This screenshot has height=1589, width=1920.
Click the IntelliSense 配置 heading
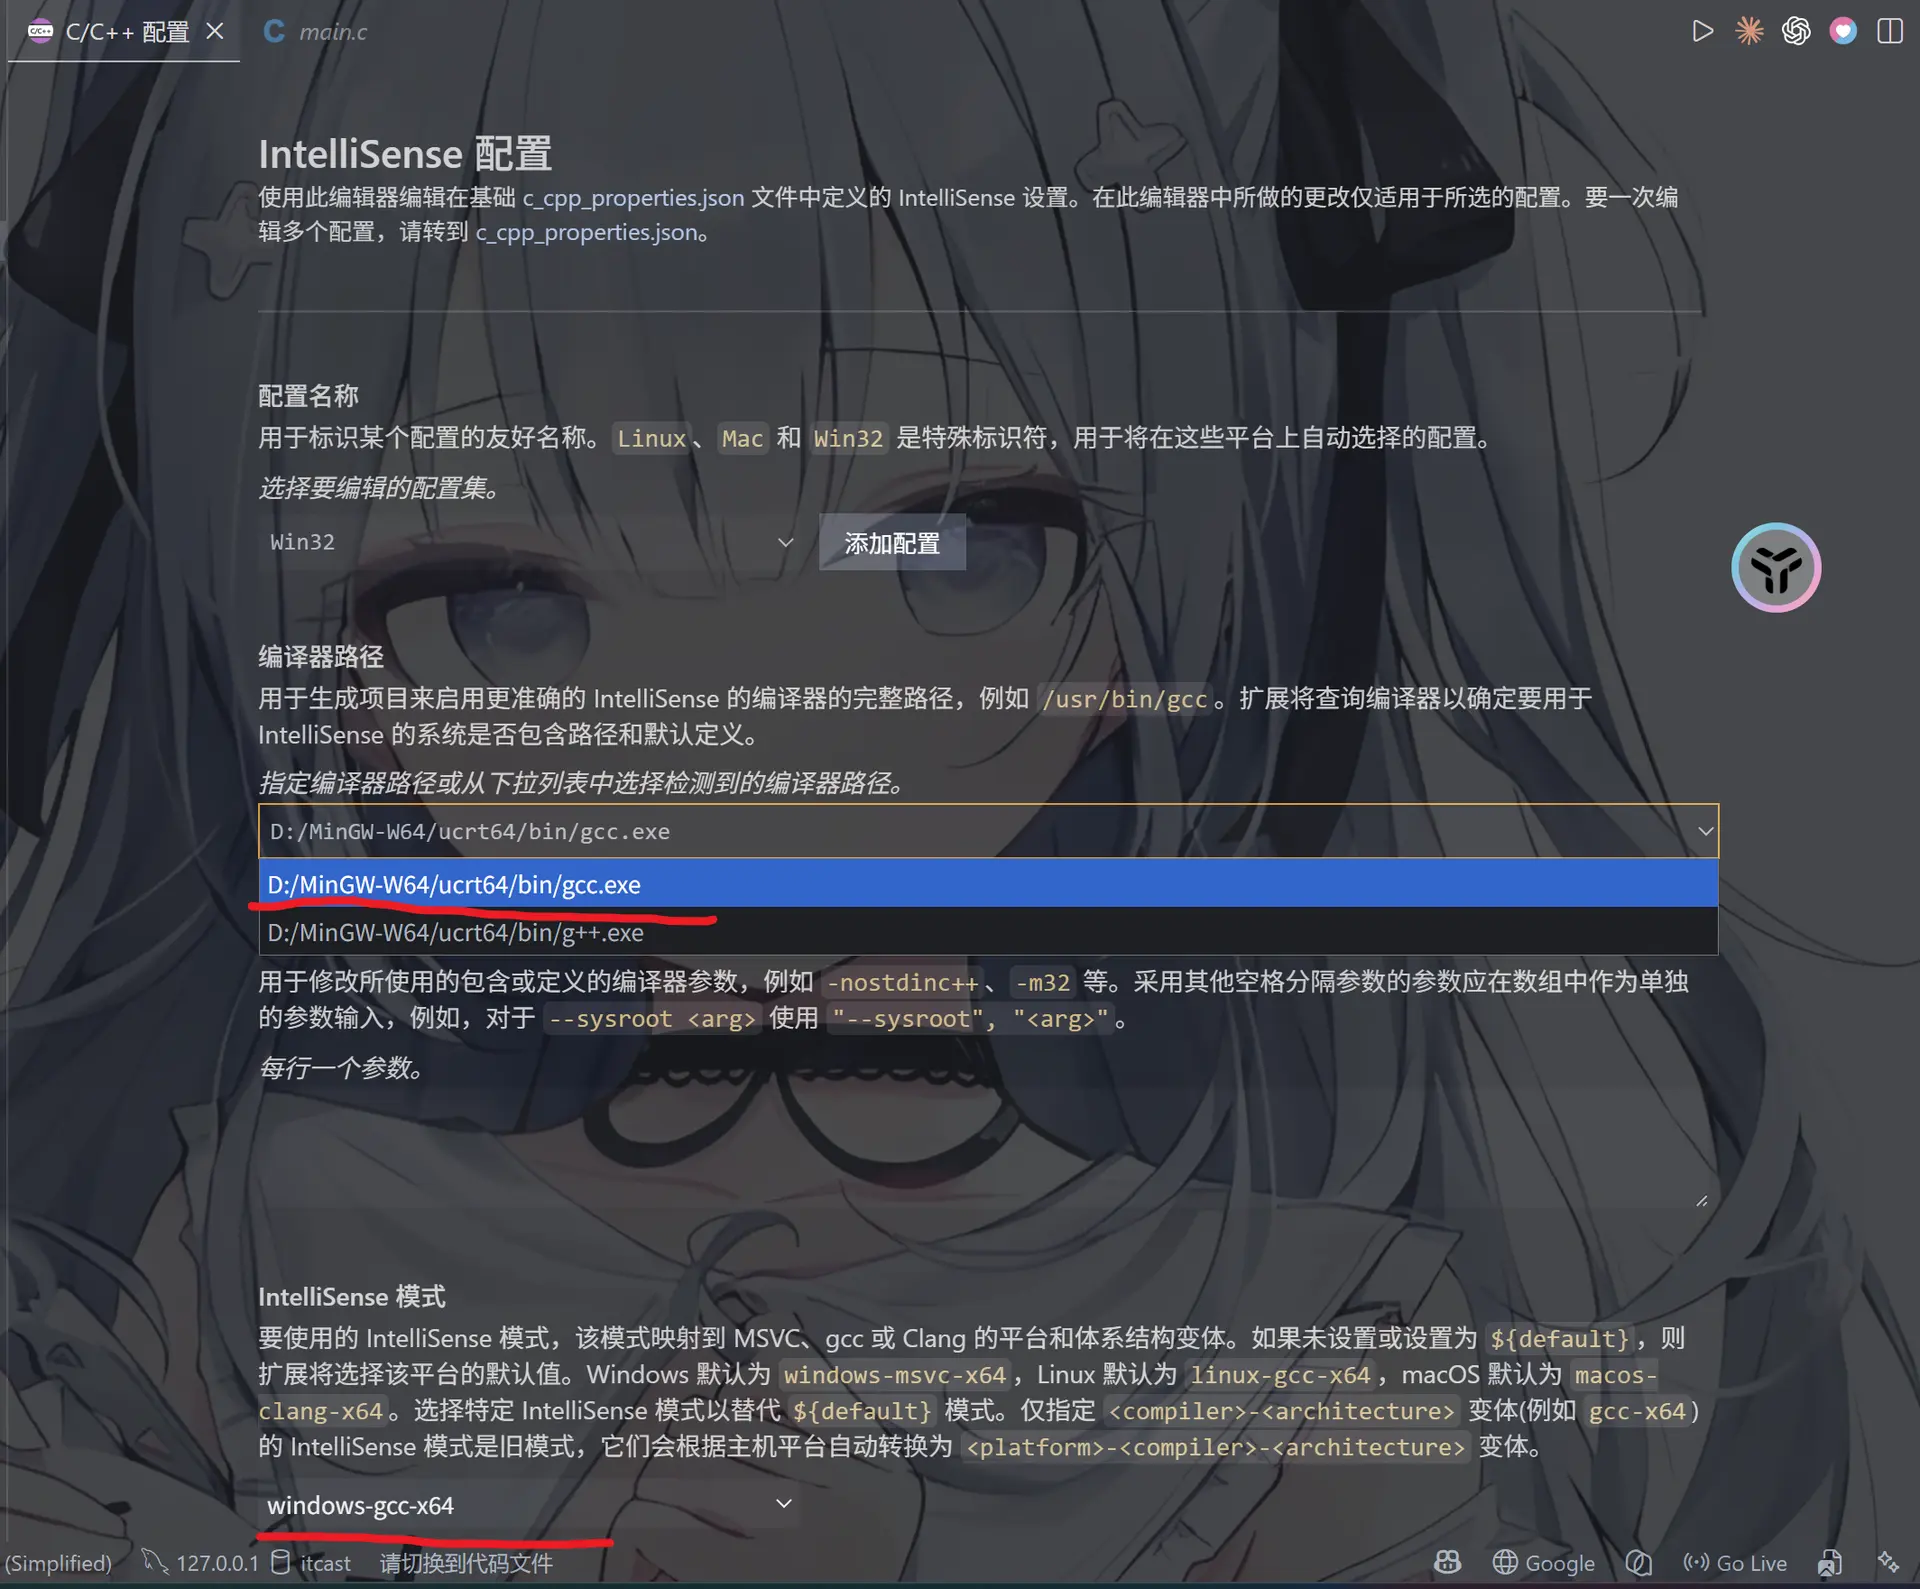tap(405, 154)
